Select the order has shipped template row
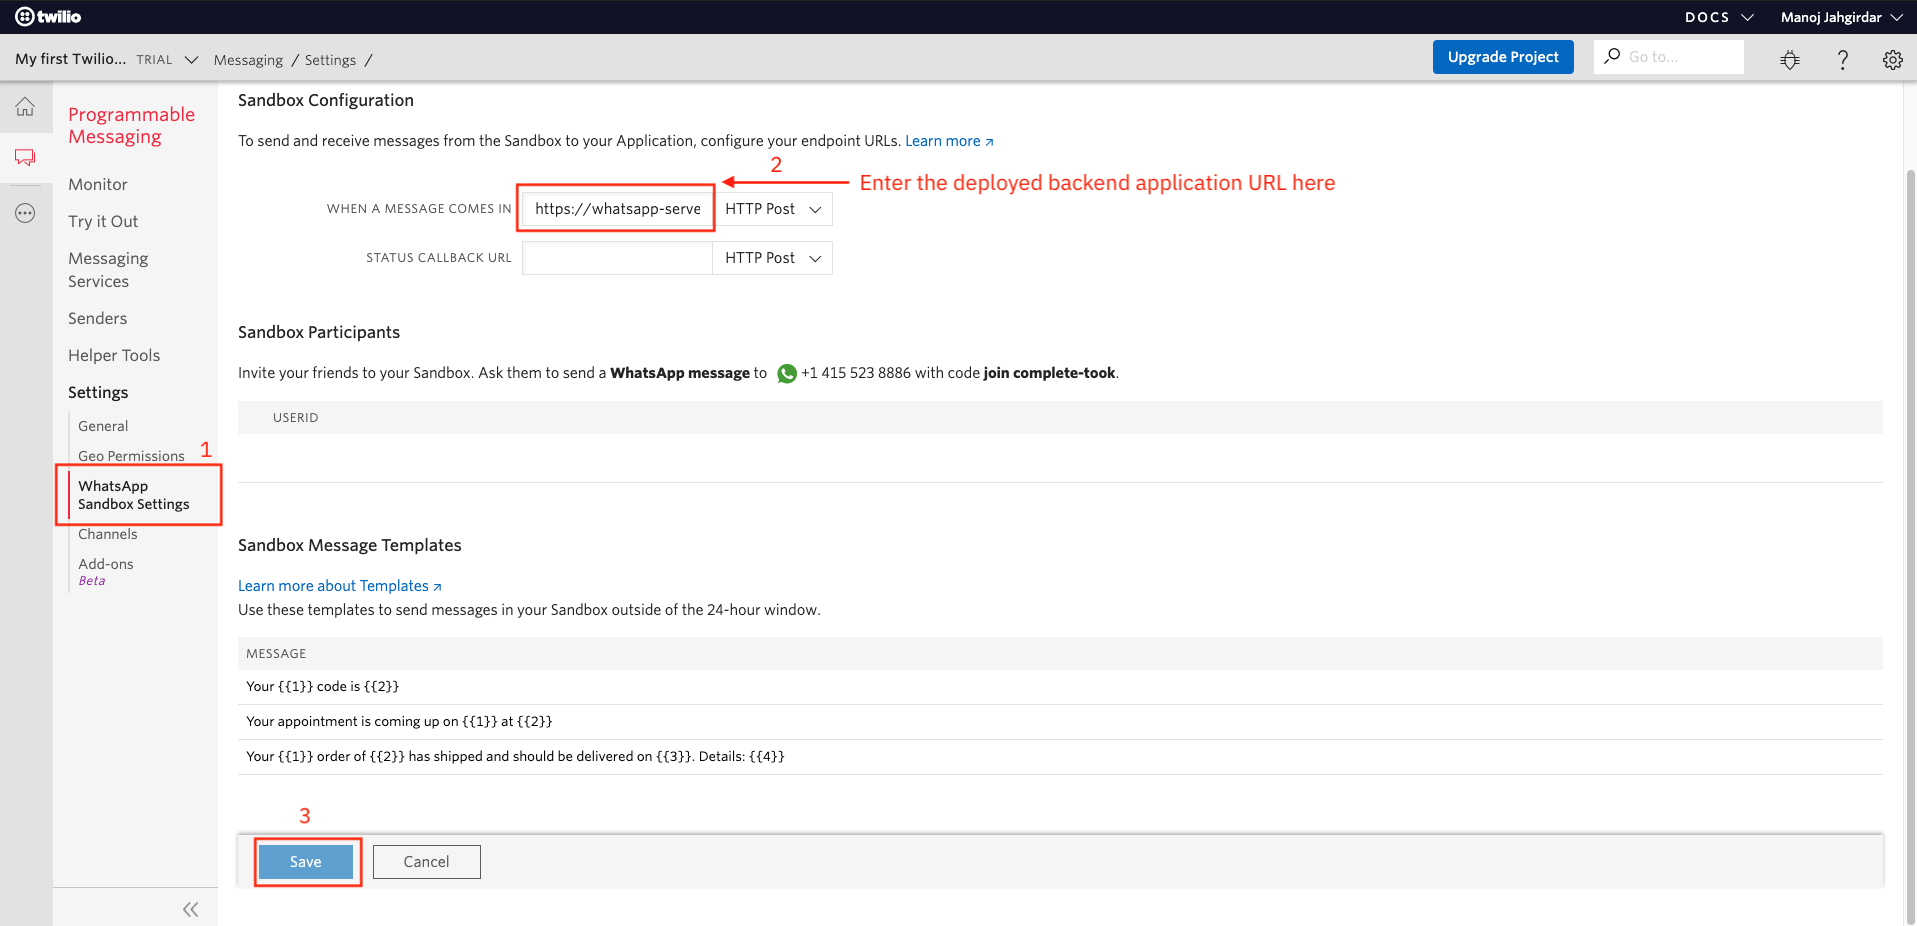Screen dimensions: 1917x926 pos(1060,757)
